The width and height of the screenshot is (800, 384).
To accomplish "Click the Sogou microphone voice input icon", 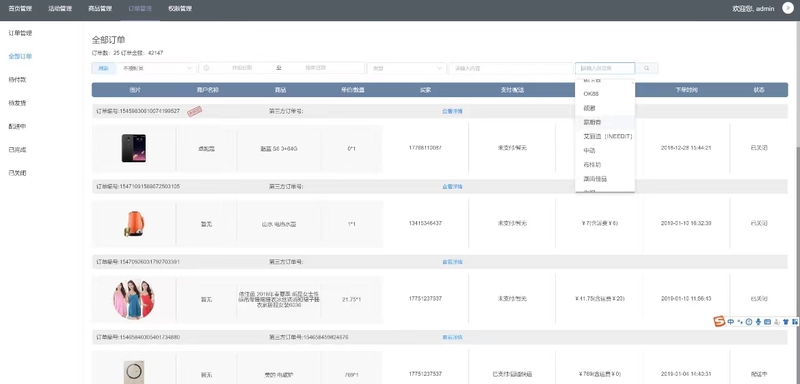I will coord(758,322).
